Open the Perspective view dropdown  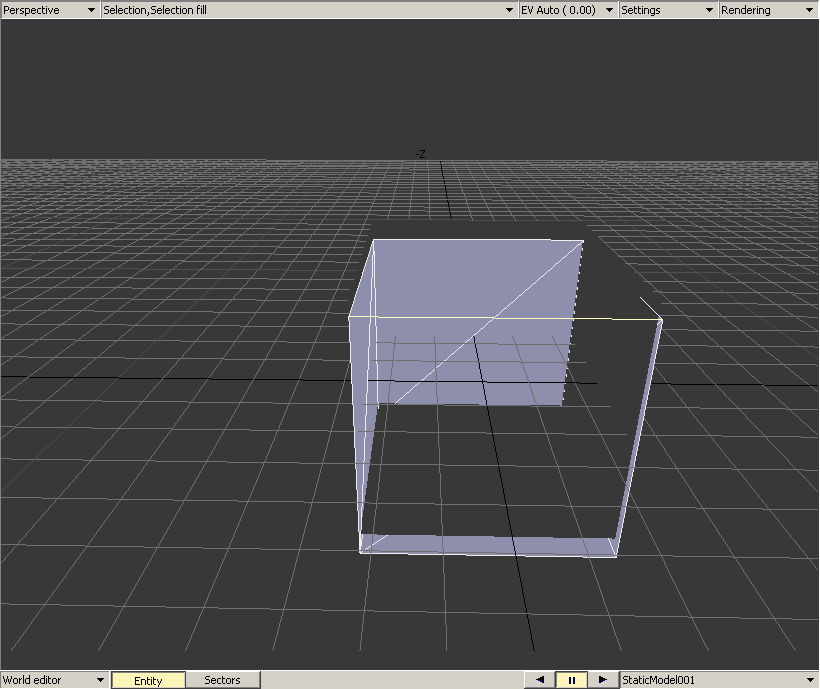click(49, 10)
